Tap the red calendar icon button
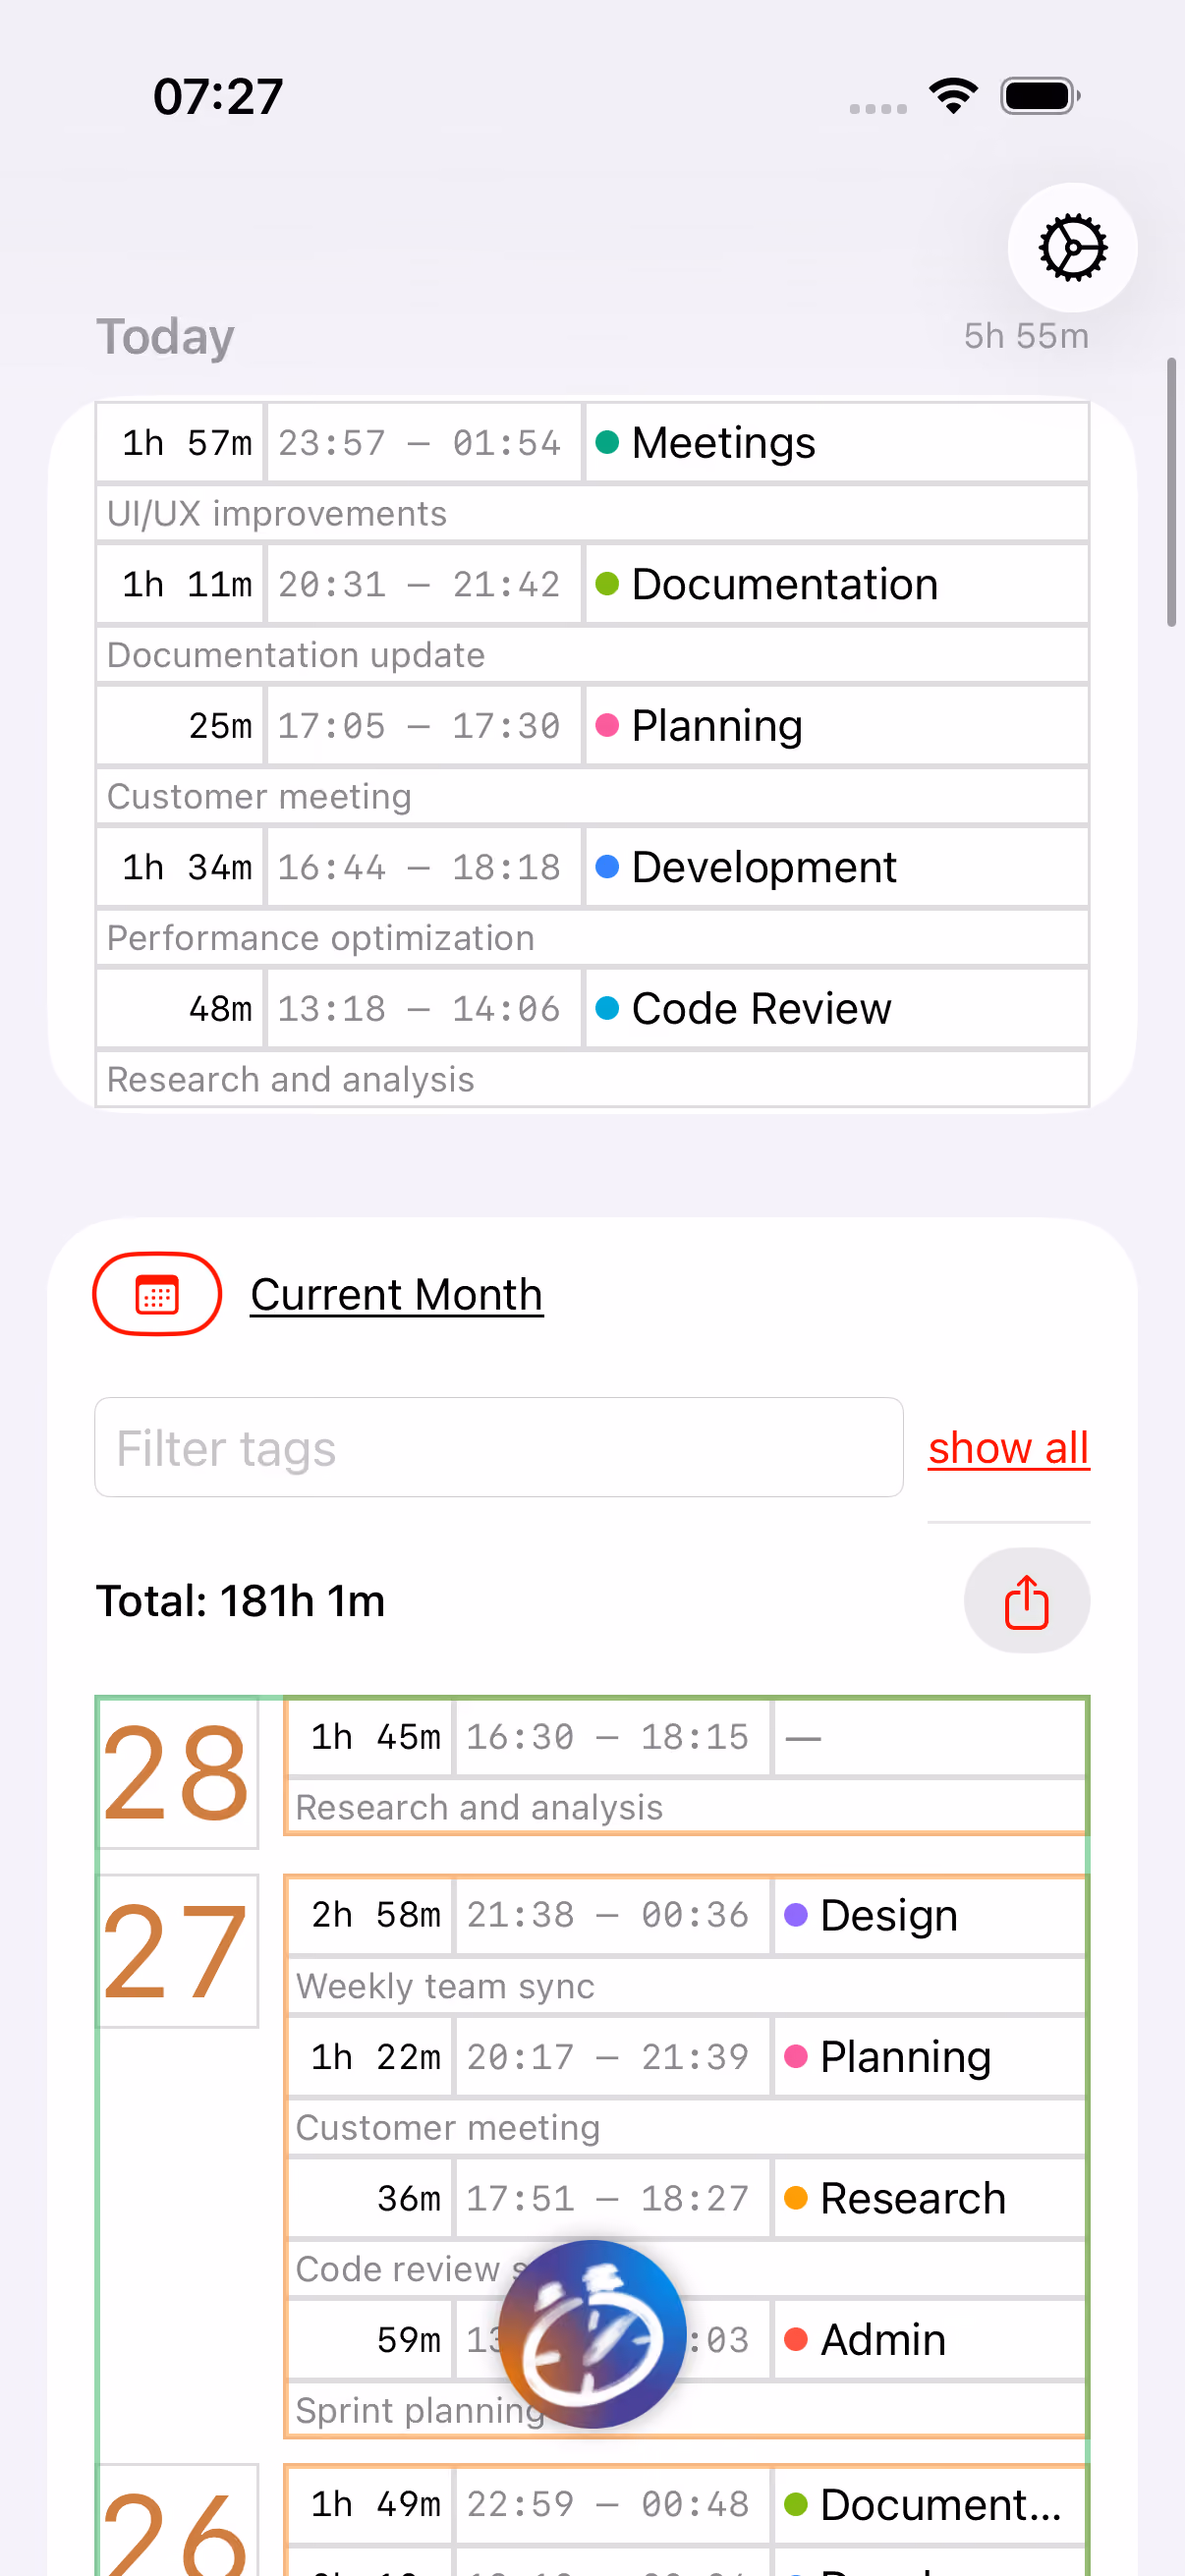 [157, 1294]
